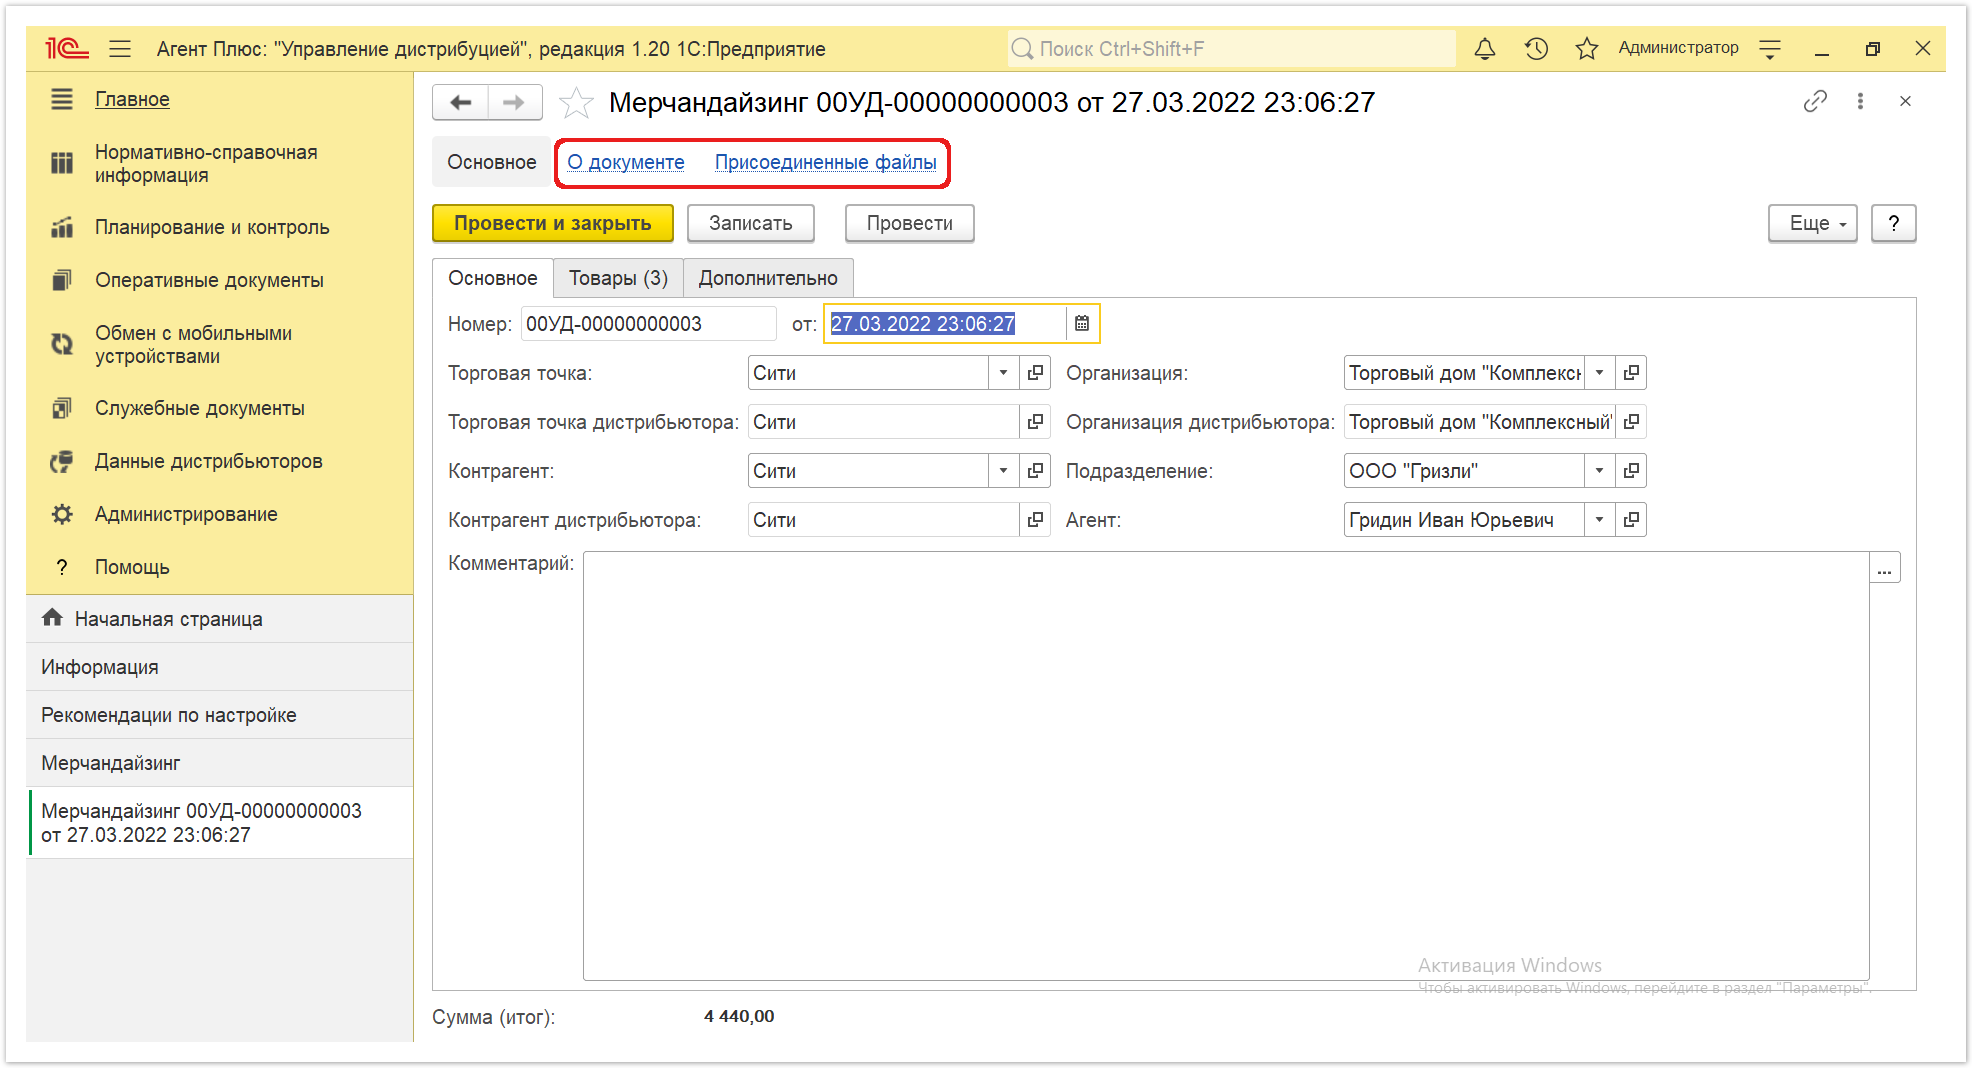1972x1068 pixels.
Task: Open Агент record with open icon
Action: coord(1631,520)
